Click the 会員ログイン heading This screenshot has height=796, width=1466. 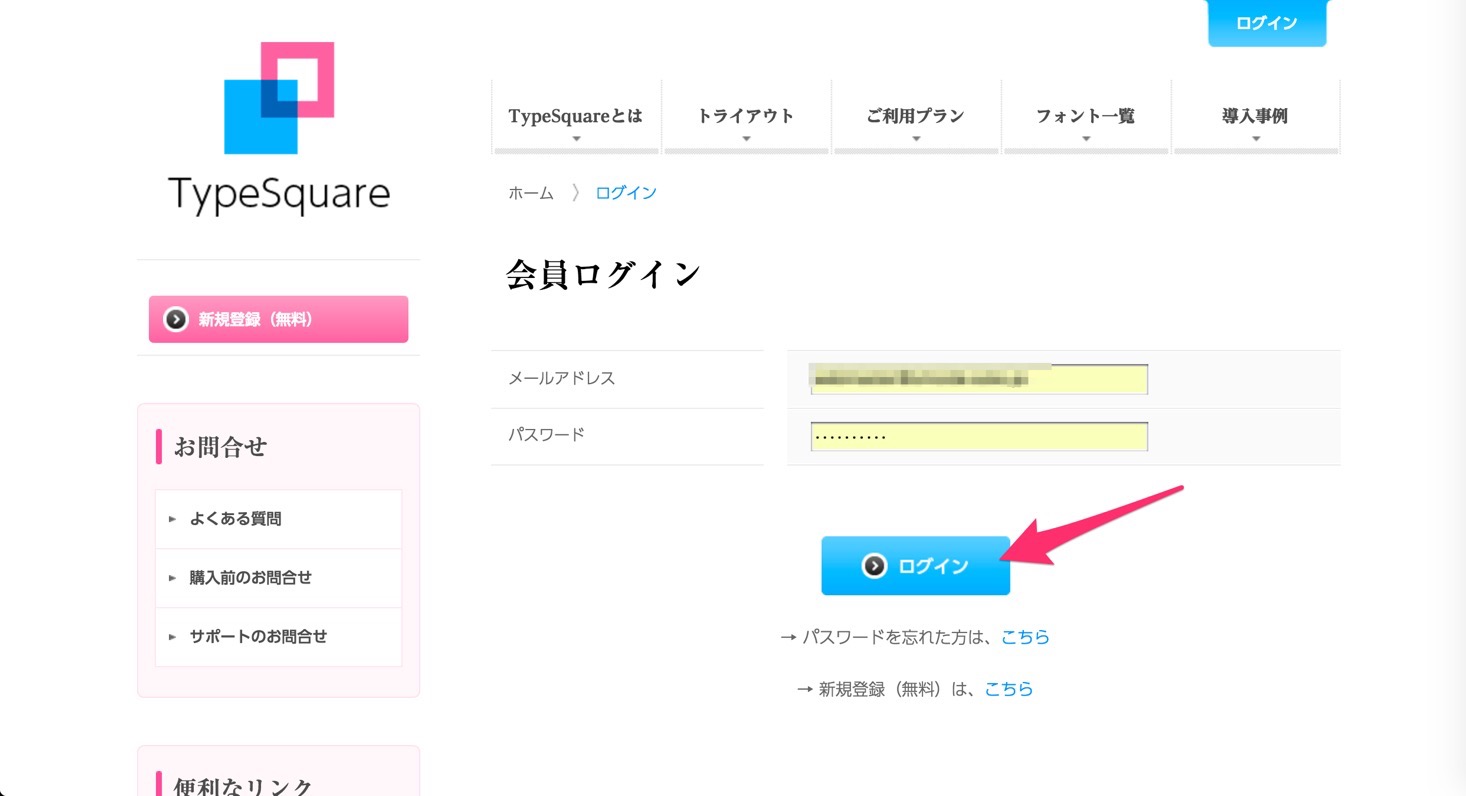(604, 275)
